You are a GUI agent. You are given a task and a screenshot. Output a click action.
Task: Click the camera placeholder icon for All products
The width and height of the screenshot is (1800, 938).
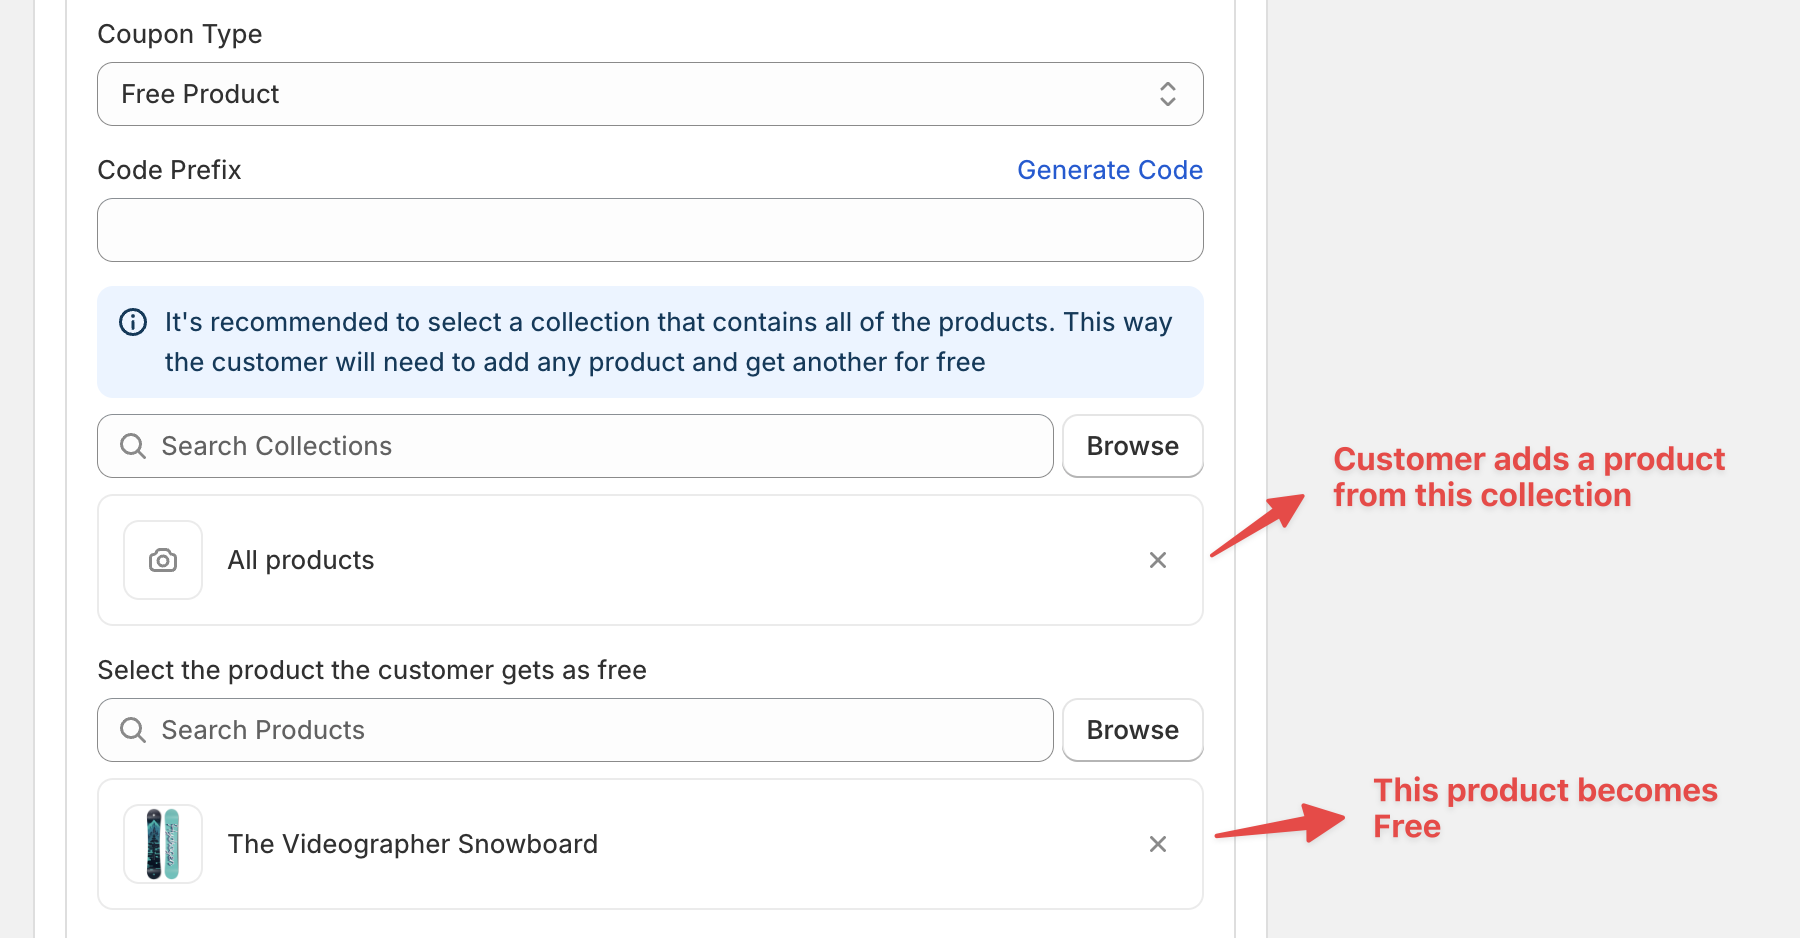pos(163,560)
